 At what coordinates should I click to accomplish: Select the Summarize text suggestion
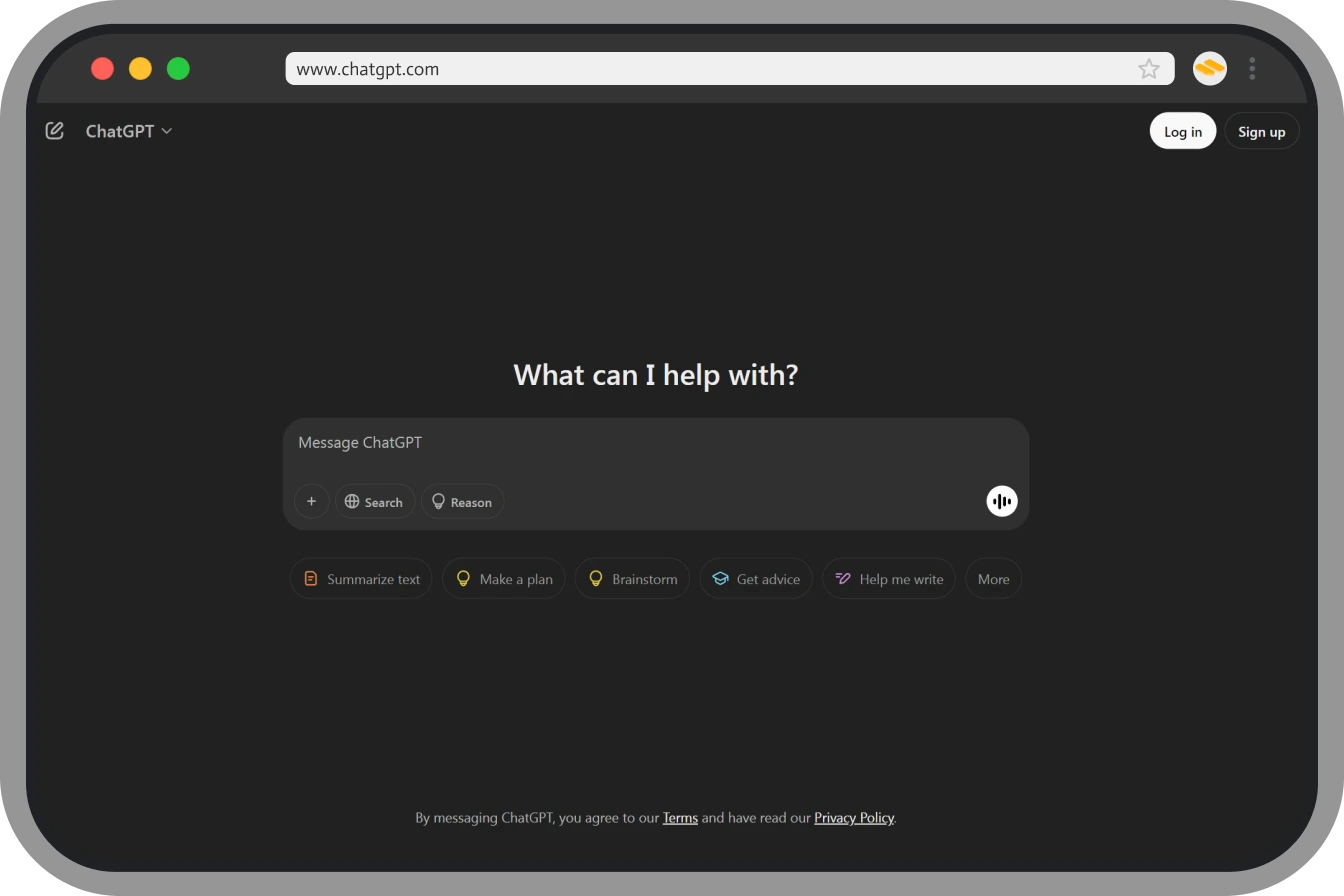click(361, 579)
